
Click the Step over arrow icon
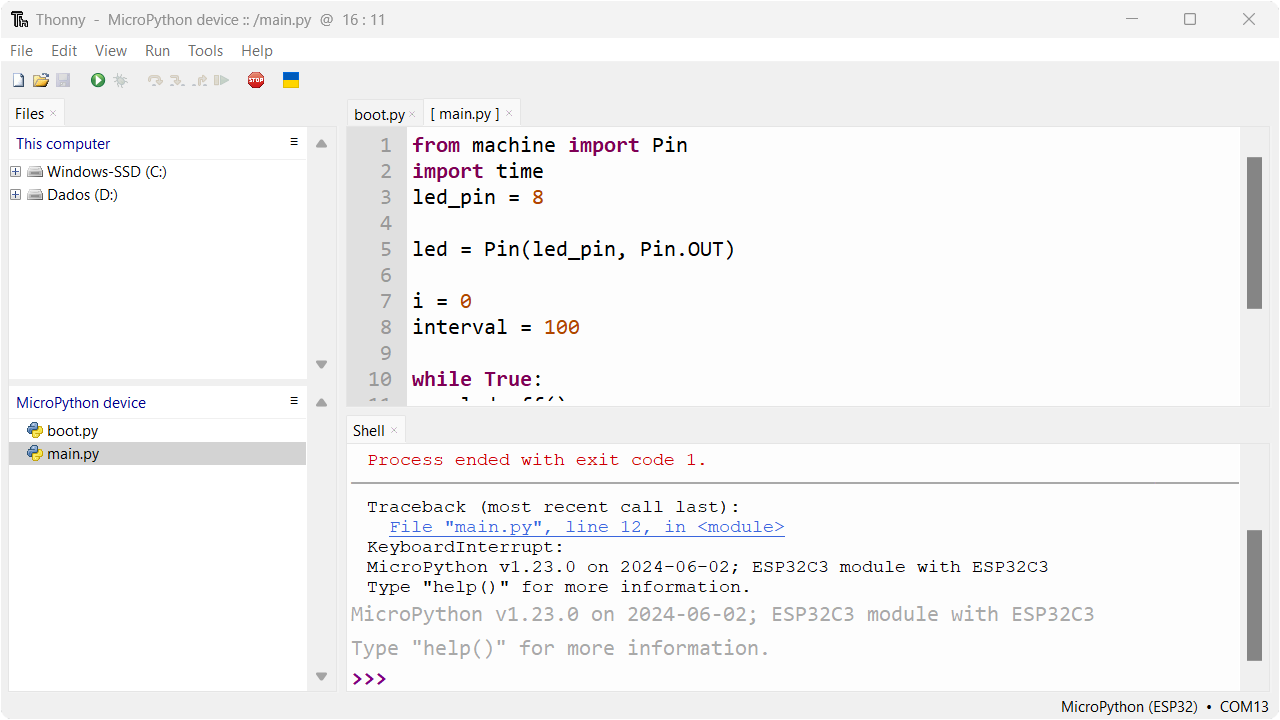point(155,80)
